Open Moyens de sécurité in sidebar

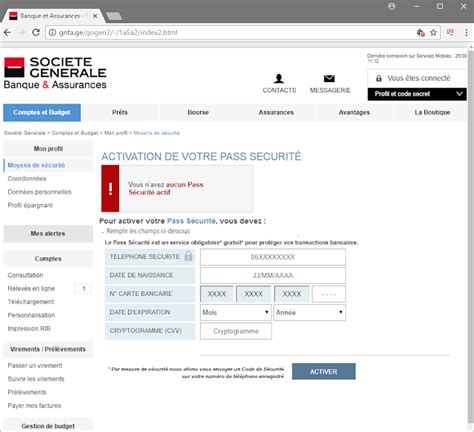click(x=36, y=165)
